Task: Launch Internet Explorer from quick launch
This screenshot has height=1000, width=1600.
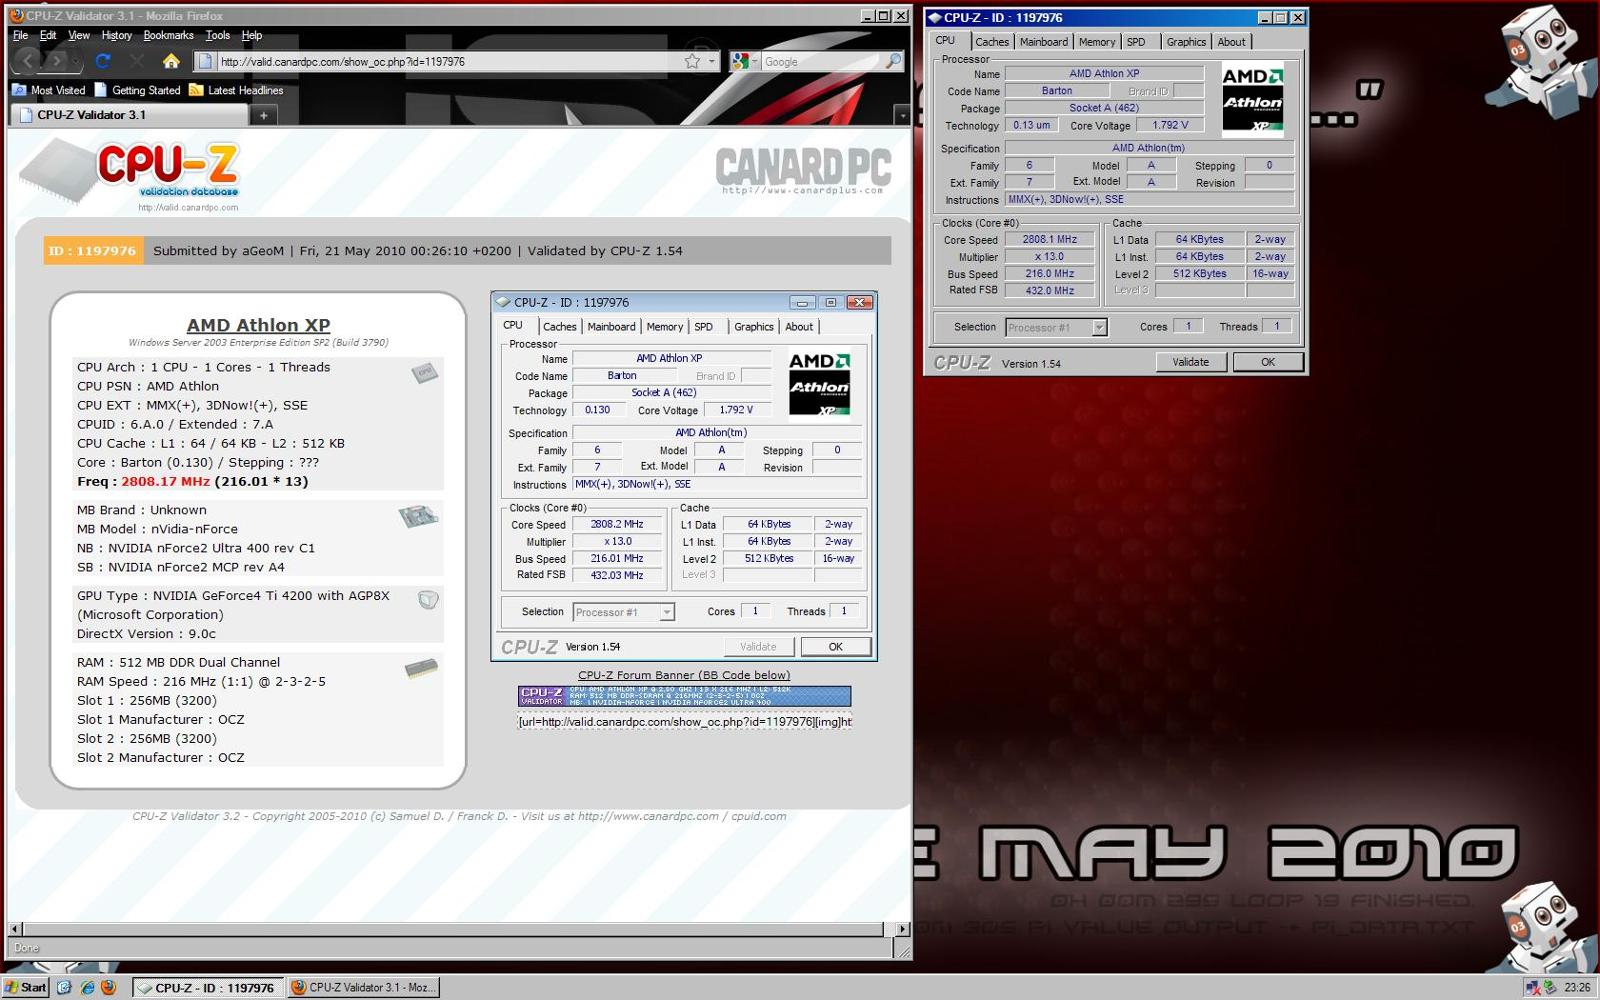Action: (x=87, y=987)
